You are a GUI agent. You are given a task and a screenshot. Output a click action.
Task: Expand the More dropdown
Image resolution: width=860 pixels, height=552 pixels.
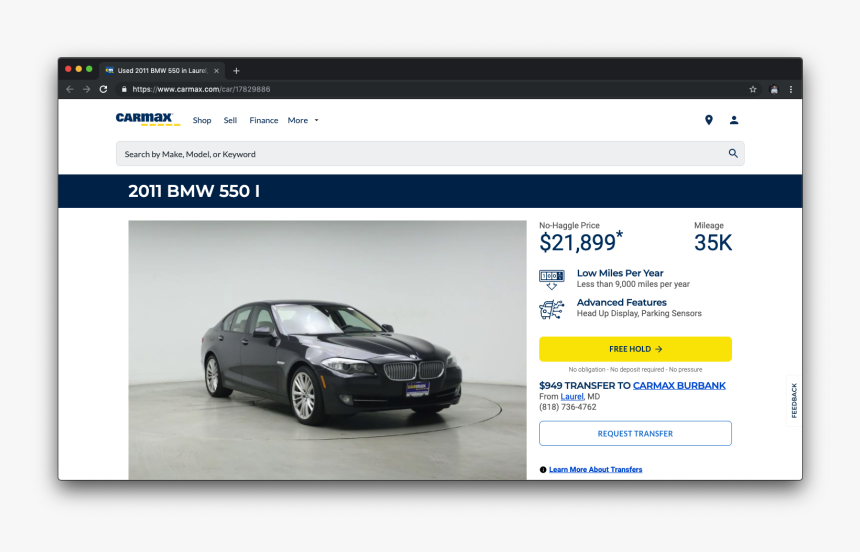tap(303, 120)
